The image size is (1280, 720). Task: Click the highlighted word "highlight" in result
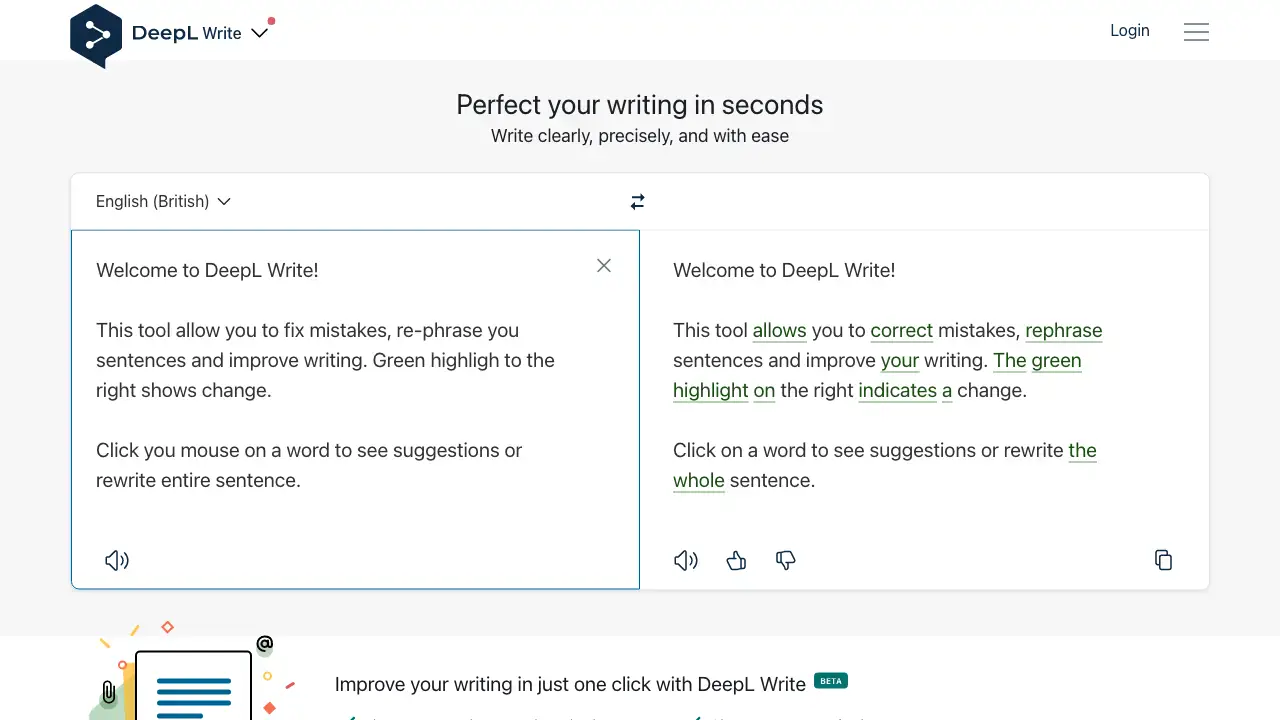coord(710,391)
